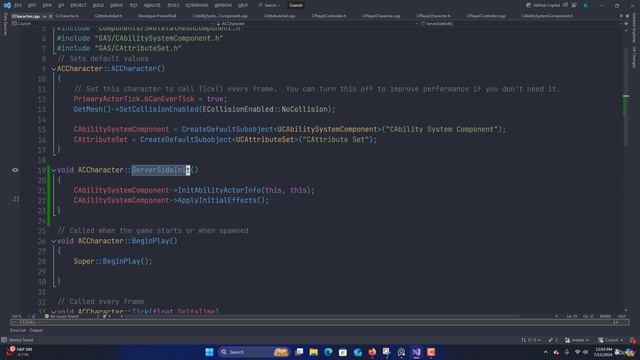
Task: Click InitAbilityActorInfo on line 21
Action: click(x=219, y=190)
